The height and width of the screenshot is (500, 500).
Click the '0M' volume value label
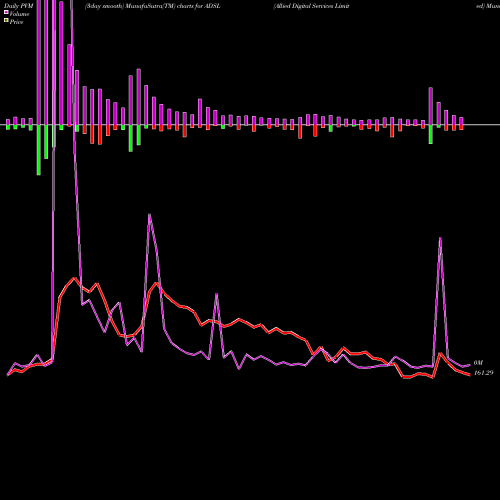[x=478, y=363]
